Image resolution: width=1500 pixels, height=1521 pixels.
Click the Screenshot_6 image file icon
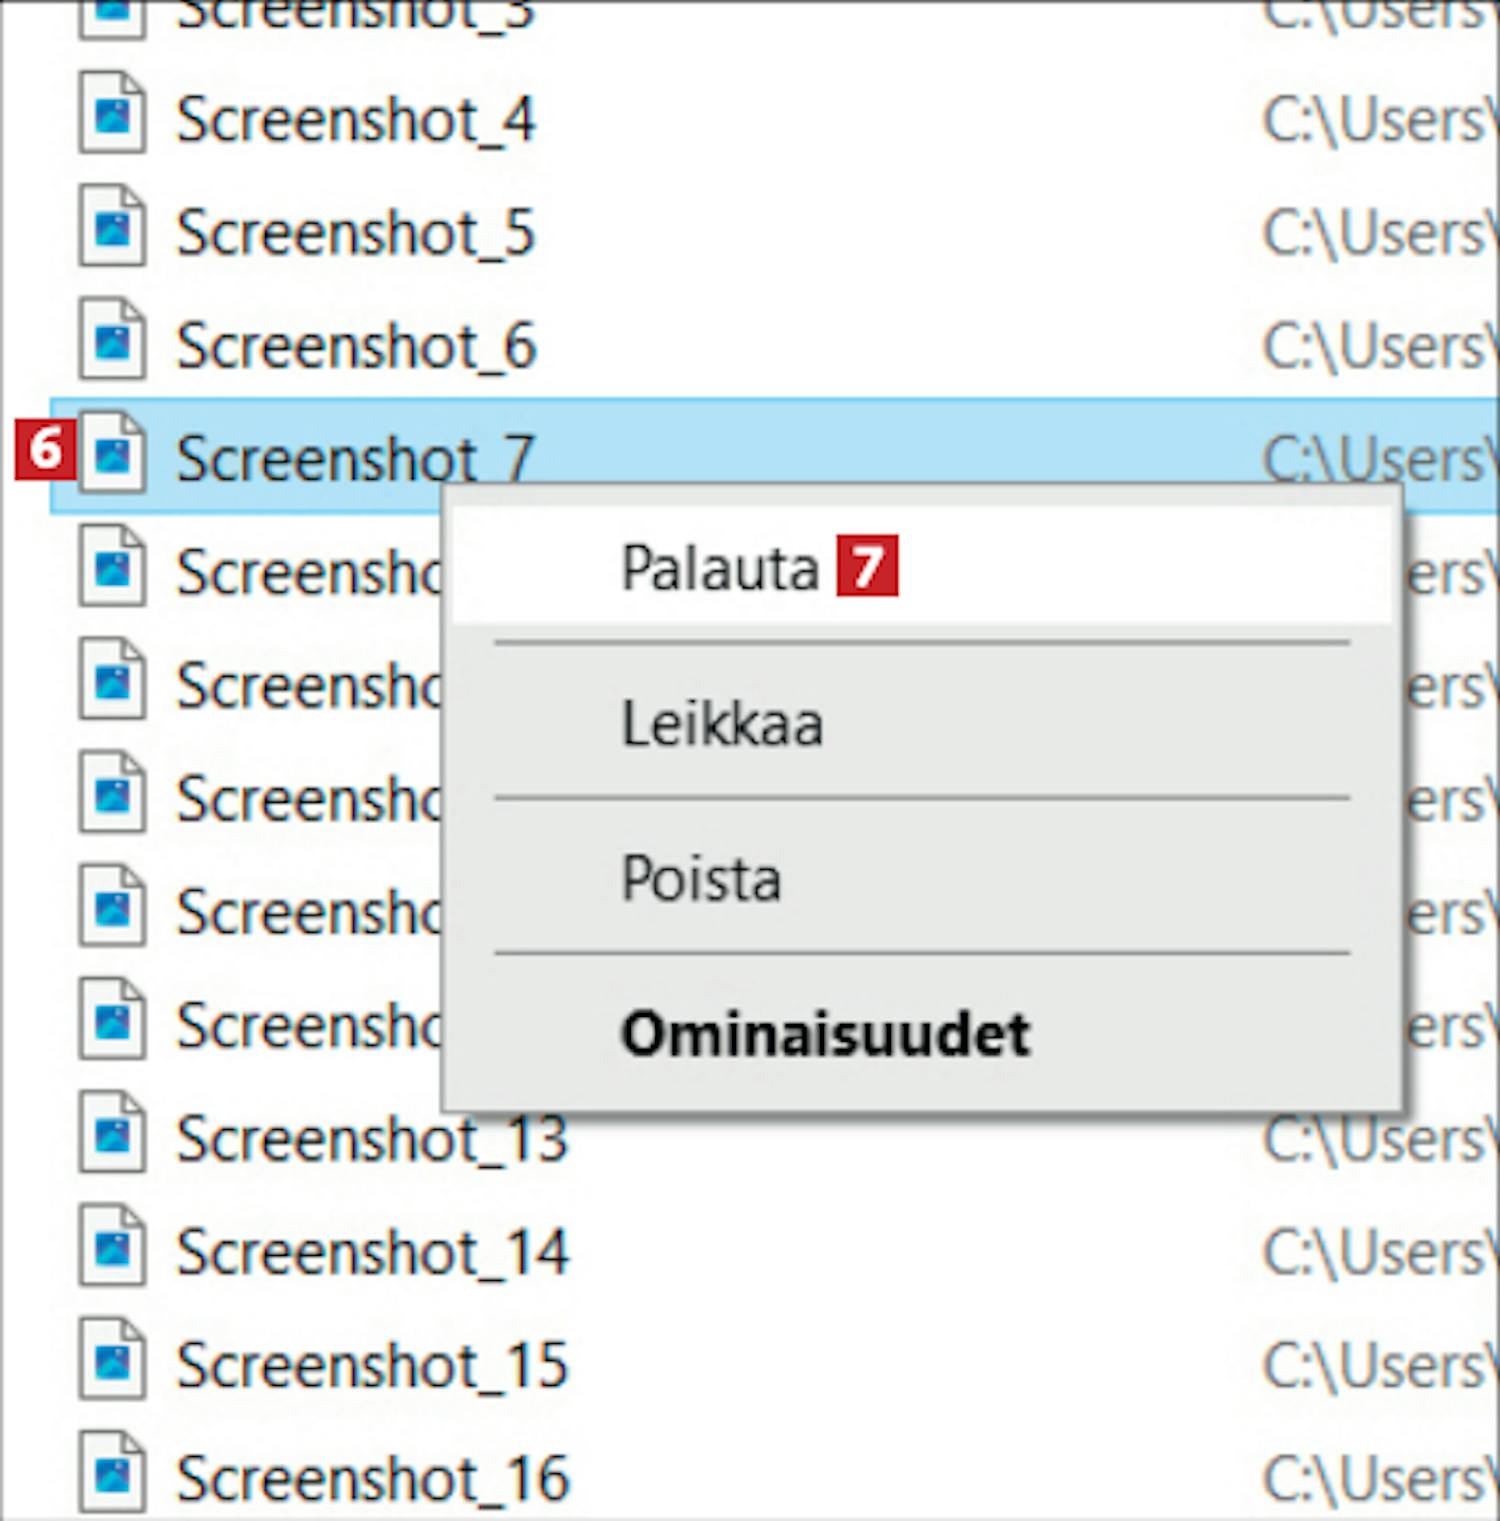pos(113,338)
